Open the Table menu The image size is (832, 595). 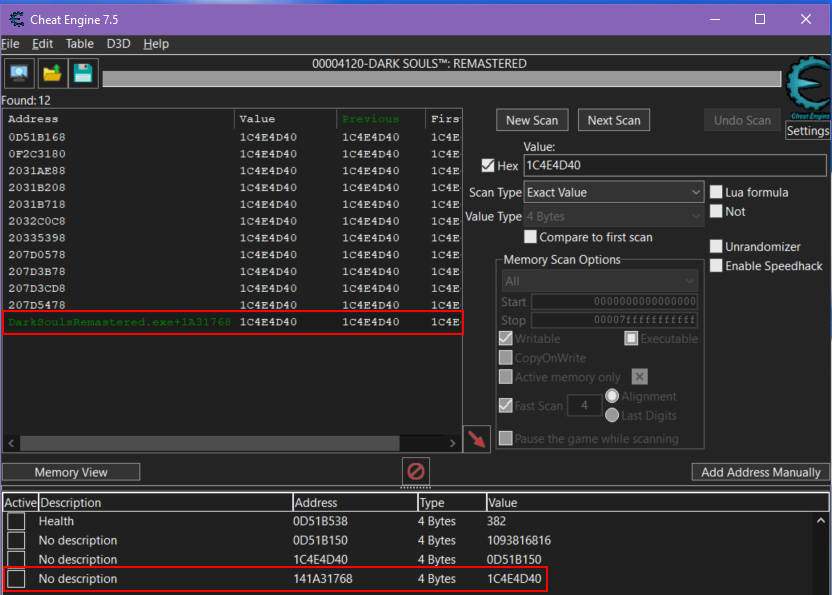[x=80, y=44]
